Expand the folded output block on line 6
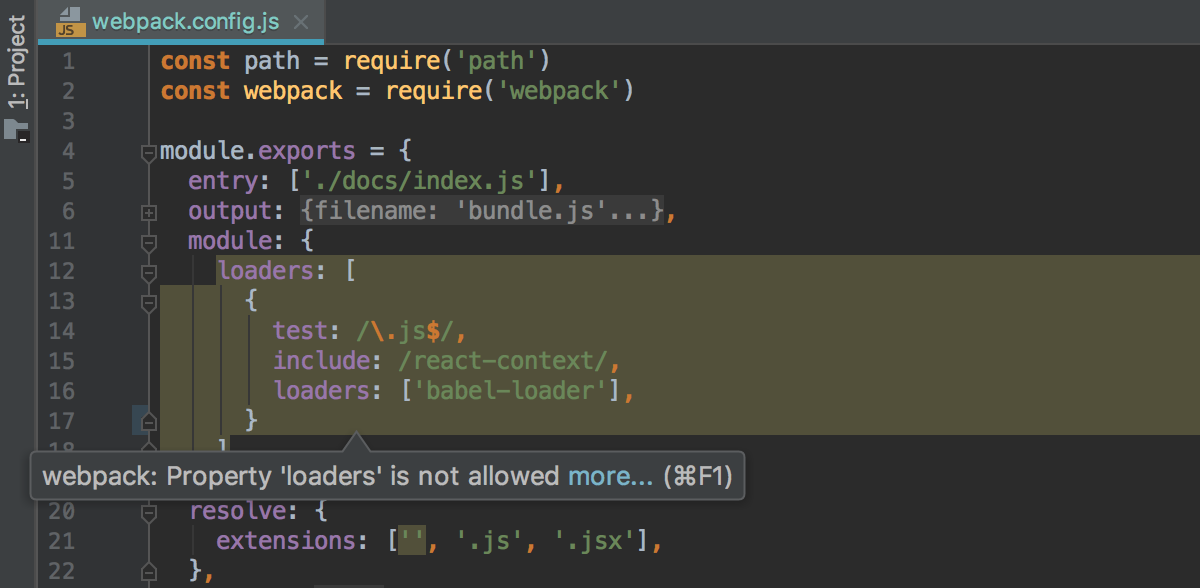The image size is (1200, 588). click(x=149, y=212)
